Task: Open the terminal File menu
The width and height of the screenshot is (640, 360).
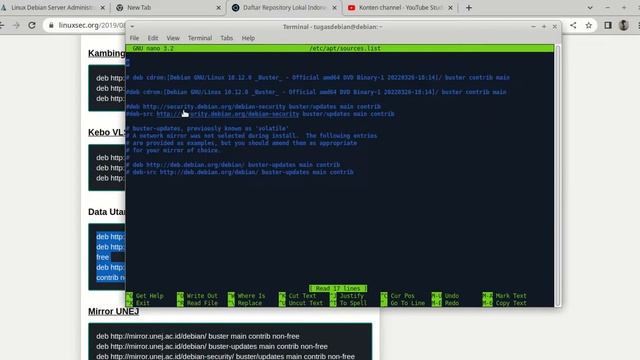Action: point(134,38)
